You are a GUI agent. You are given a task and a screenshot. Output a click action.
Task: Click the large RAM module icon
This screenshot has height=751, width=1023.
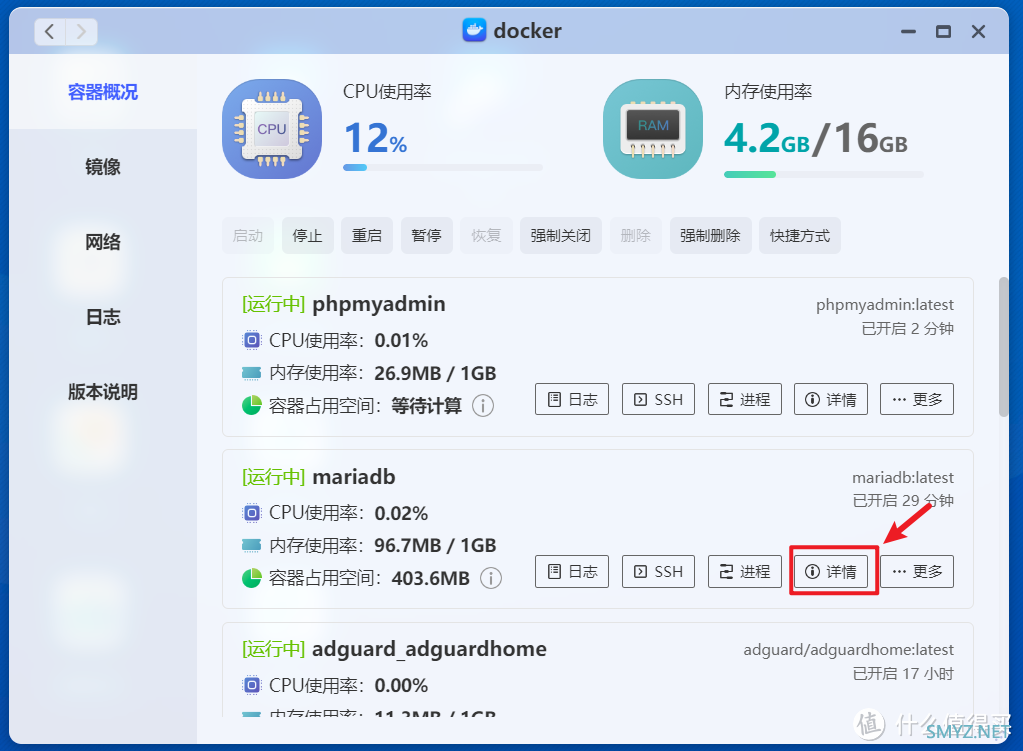(653, 129)
